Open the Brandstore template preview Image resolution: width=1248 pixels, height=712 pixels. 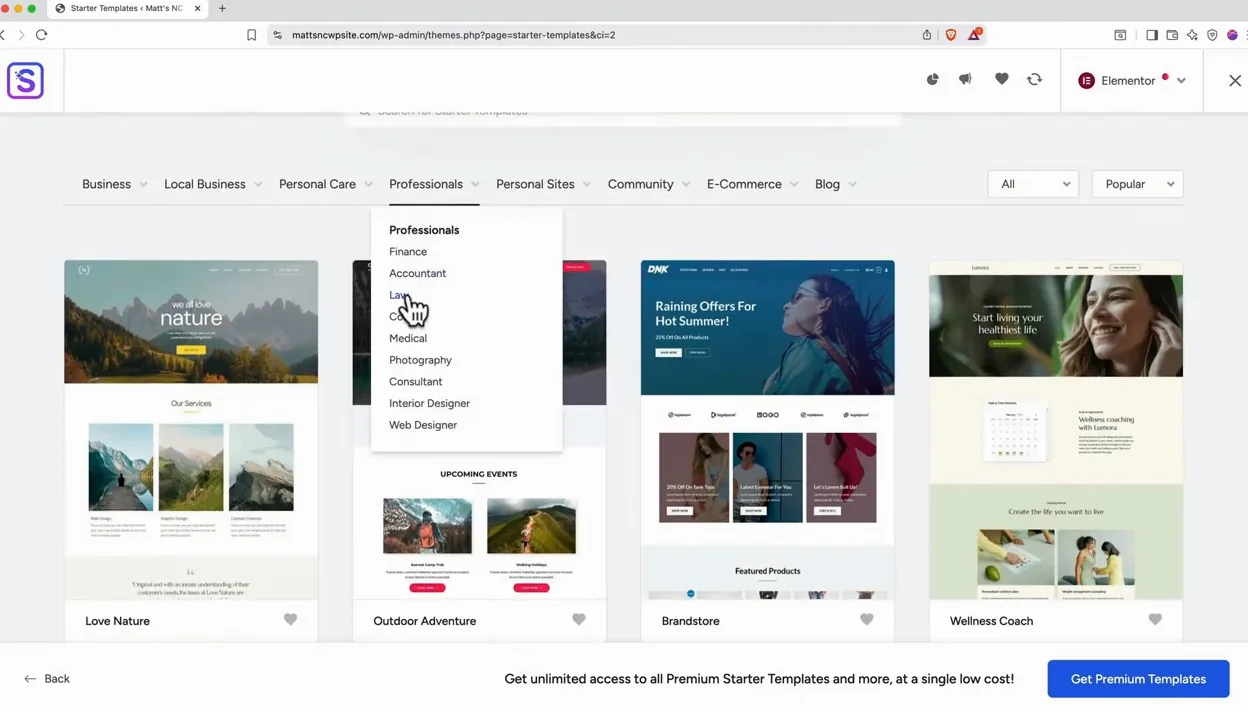click(x=767, y=430)
